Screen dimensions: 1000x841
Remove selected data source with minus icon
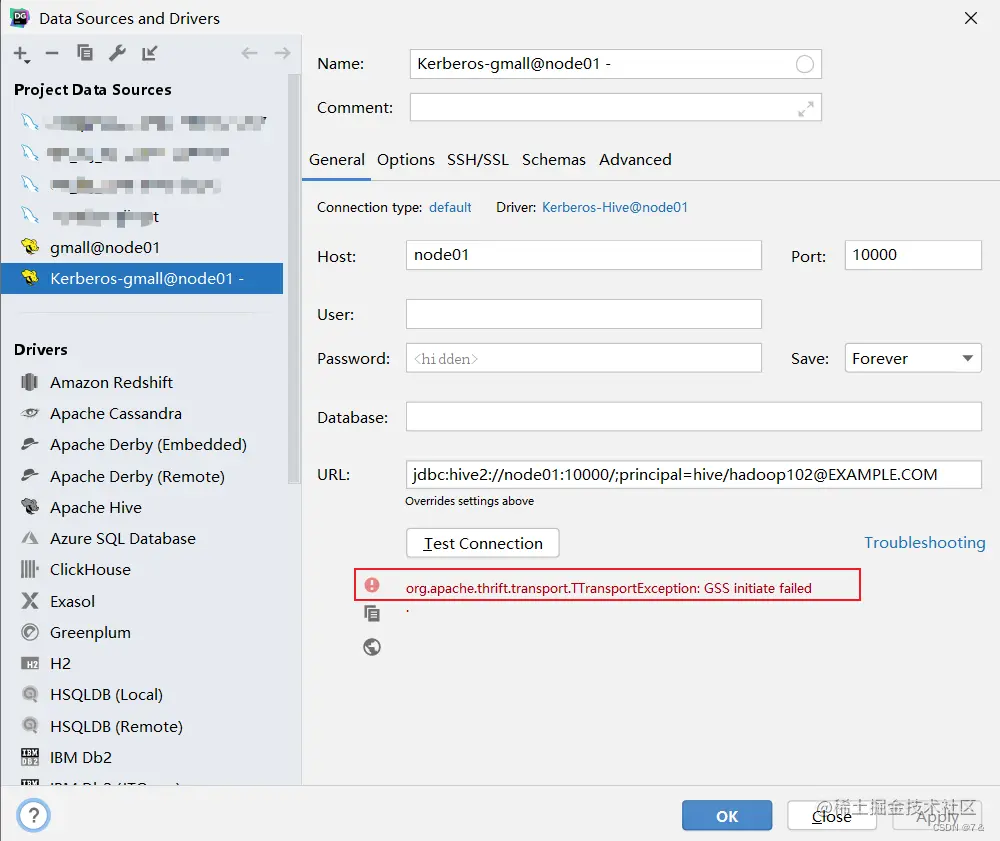coord(52,54)
